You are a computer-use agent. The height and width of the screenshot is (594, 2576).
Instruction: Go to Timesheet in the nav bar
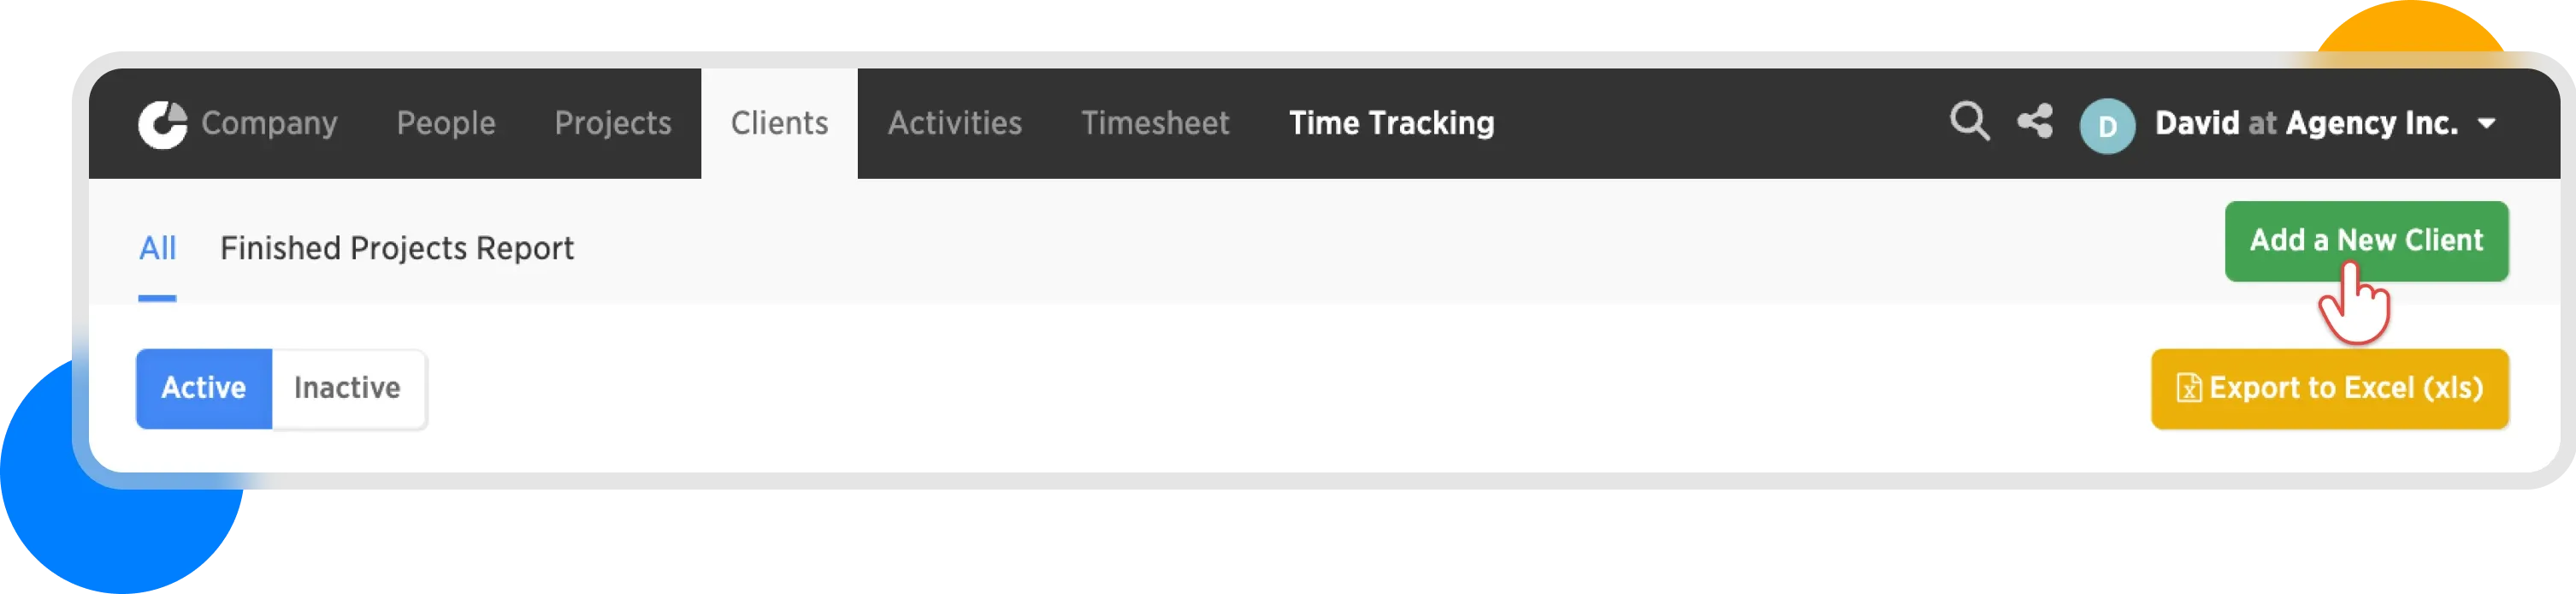click(1155, 123)
